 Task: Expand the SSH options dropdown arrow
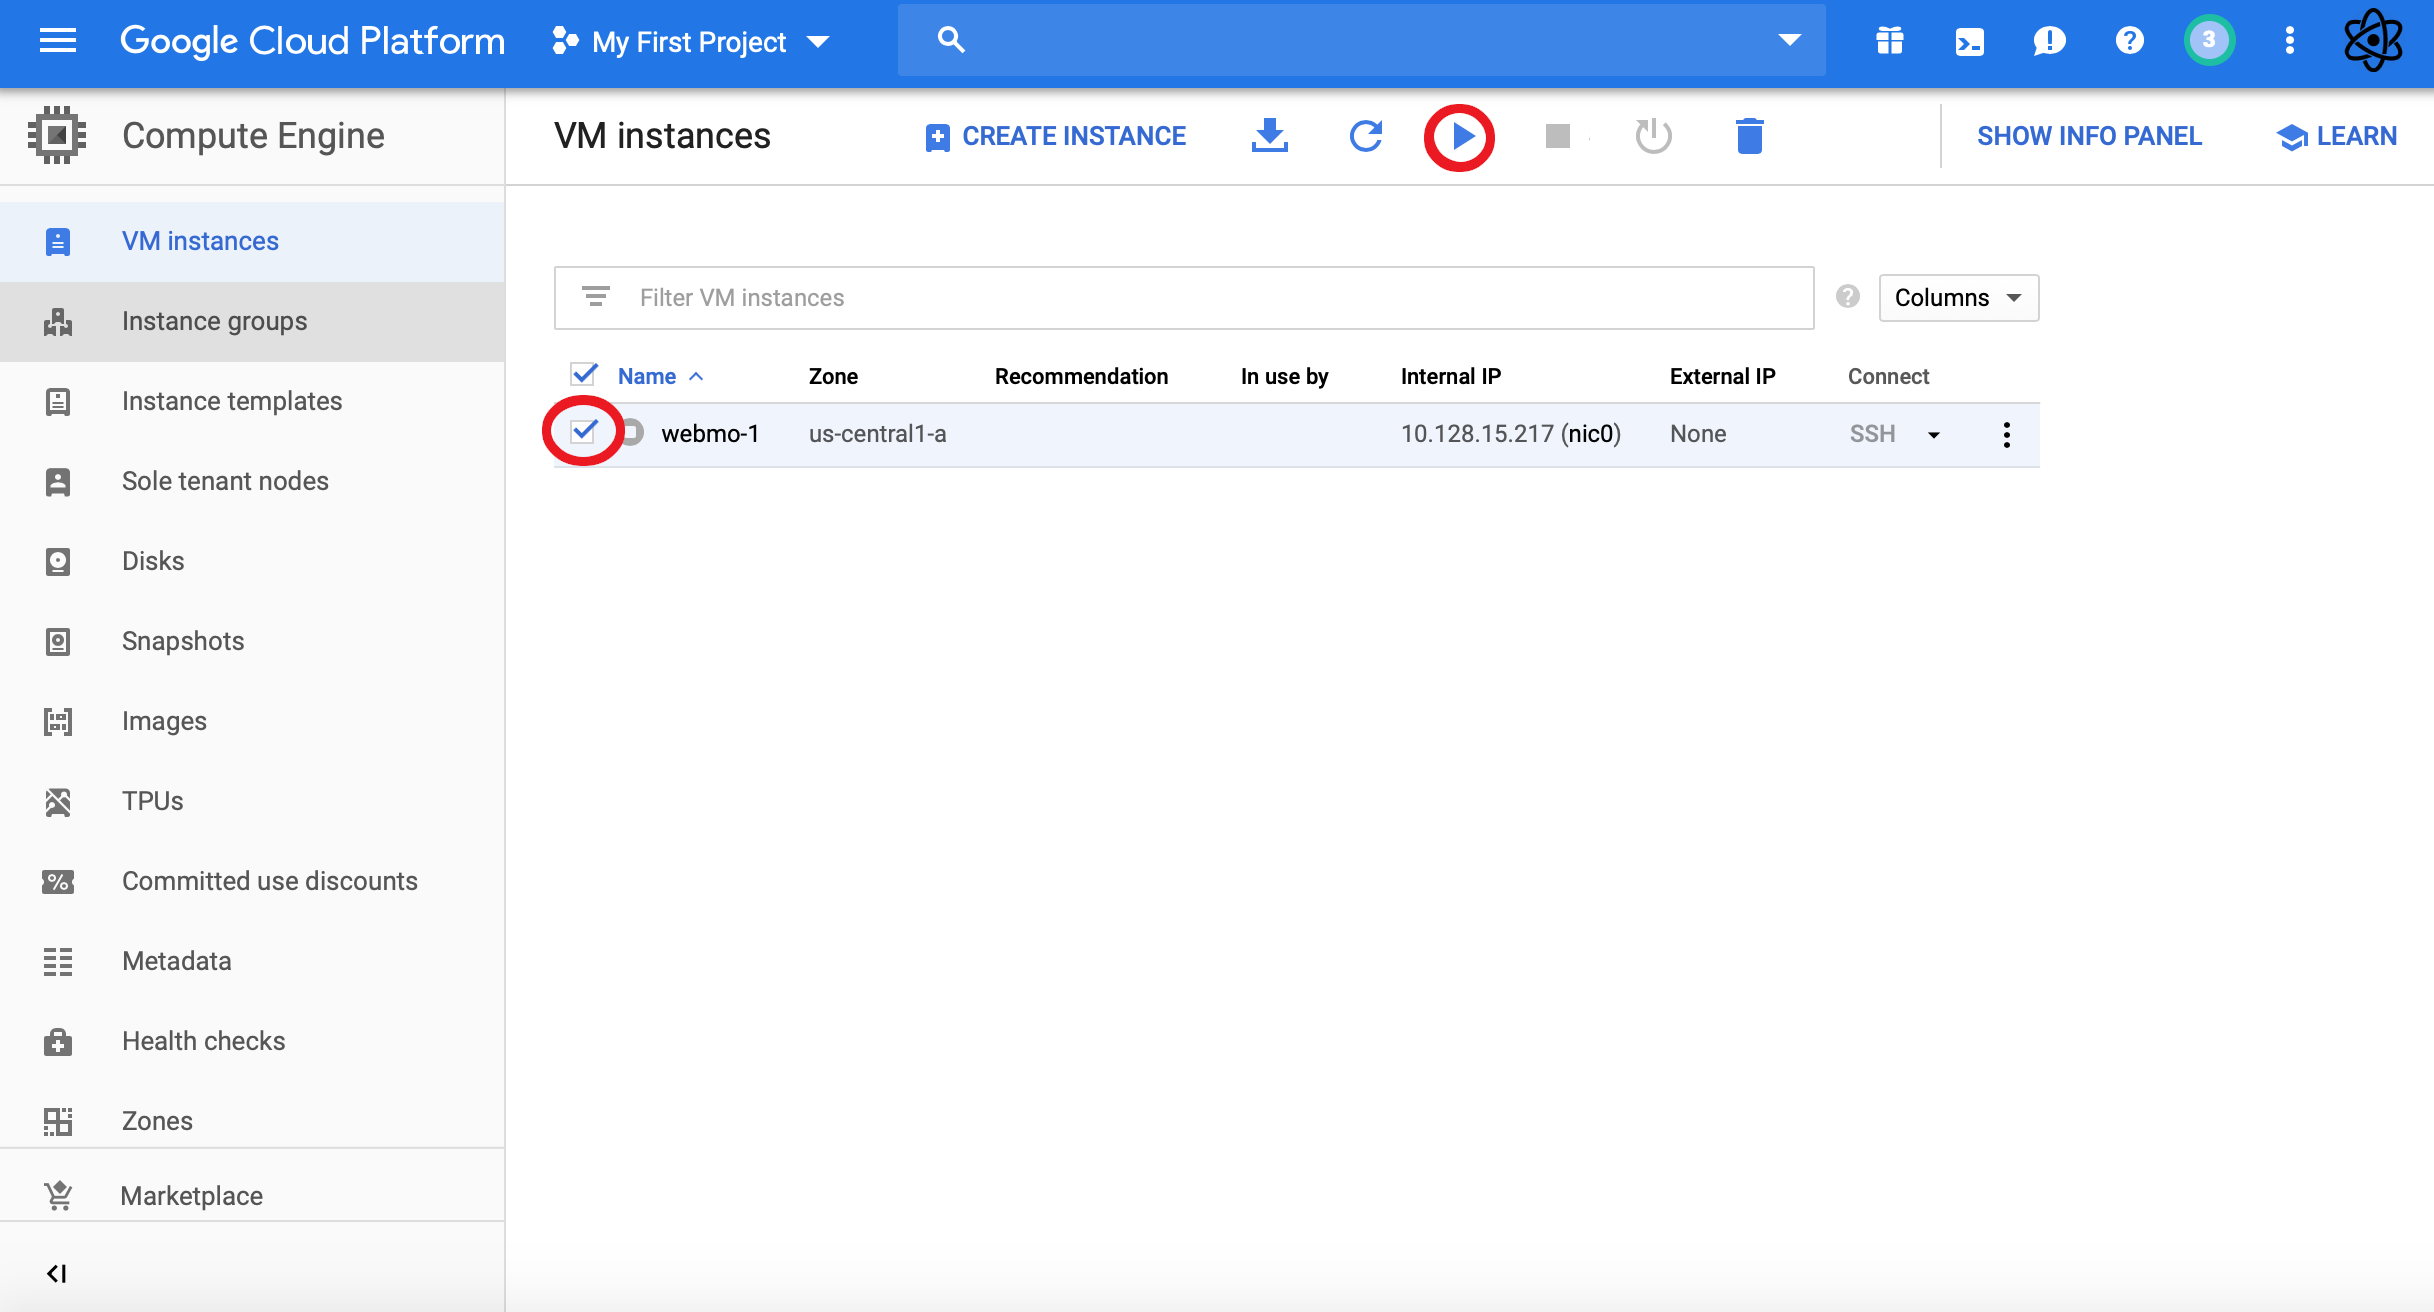click(1934, 435)
